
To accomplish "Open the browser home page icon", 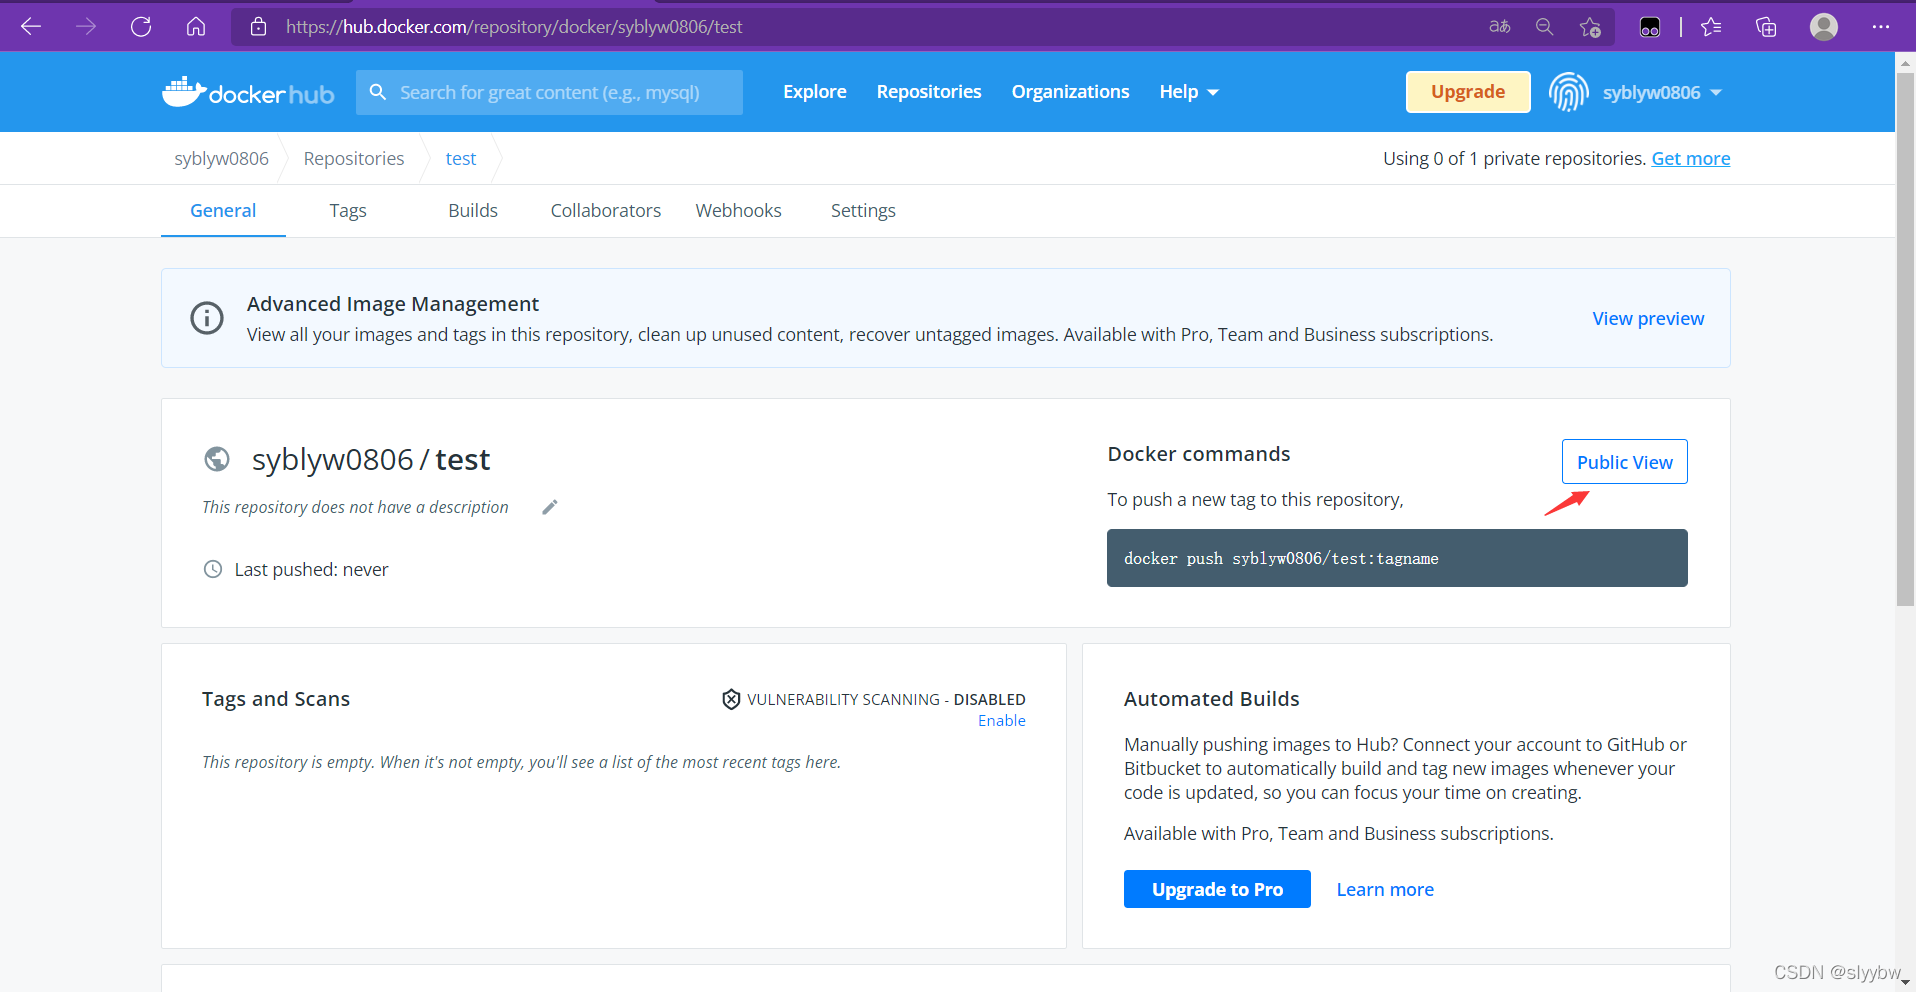I will [x=196, y=27].
